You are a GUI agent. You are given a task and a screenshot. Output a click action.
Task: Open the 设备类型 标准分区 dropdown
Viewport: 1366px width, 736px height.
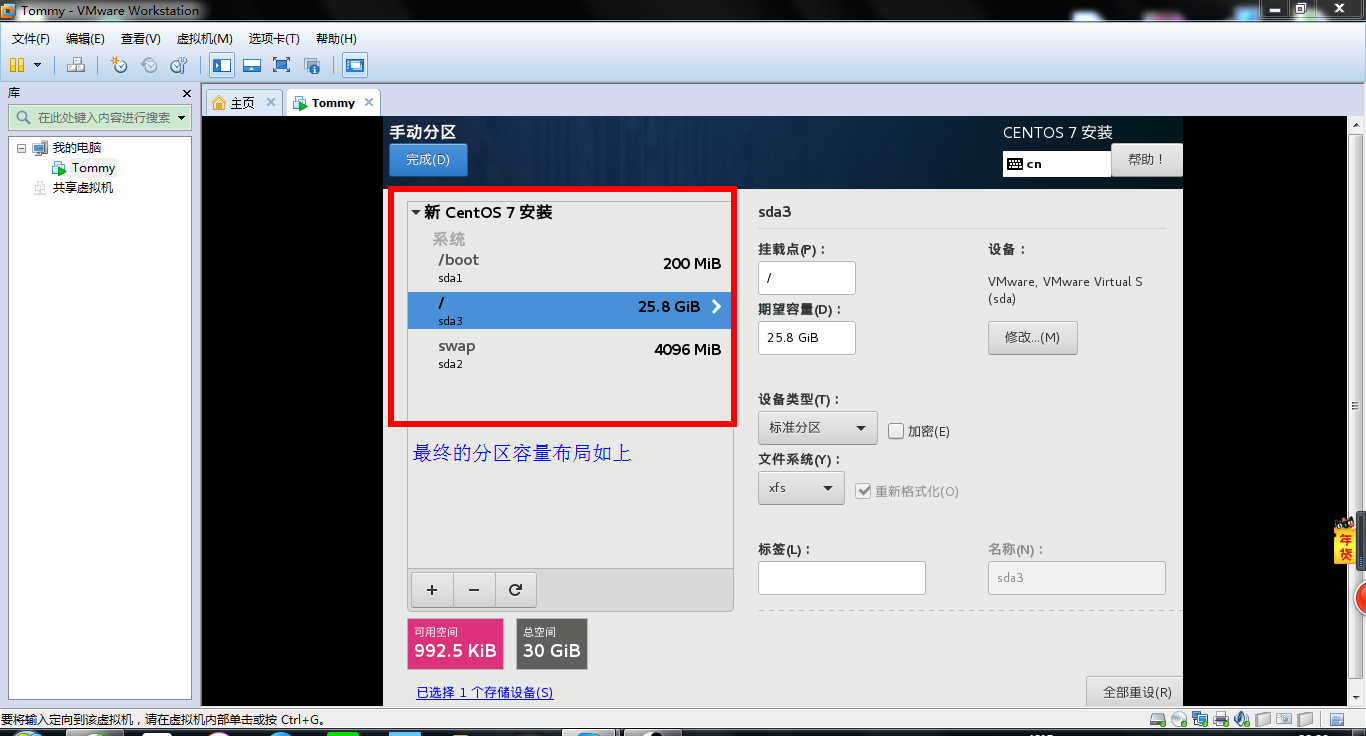click(x=818, y=428)
